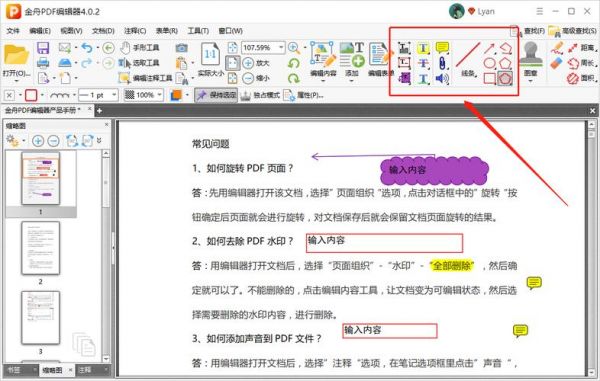The image size is (600, 381).
Task: Click the 实际大小 actual size button
Action: tap(210, 59)
